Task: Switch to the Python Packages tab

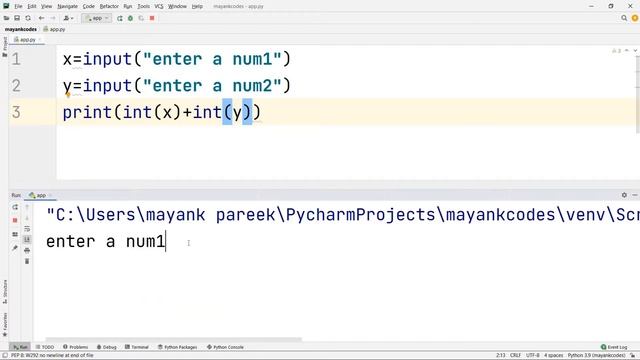Action: click(x=177, y=347)
